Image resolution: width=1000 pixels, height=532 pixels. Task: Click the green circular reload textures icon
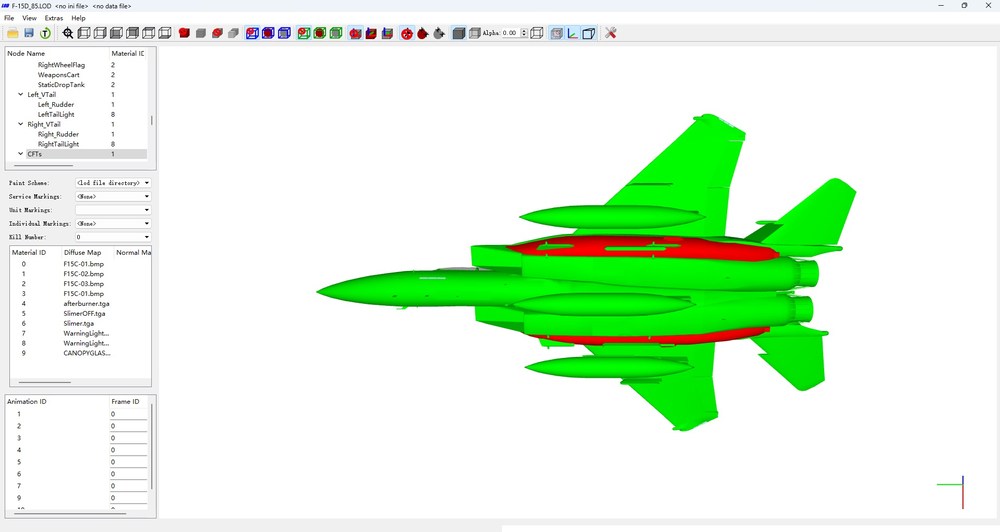tap(45, 33)
